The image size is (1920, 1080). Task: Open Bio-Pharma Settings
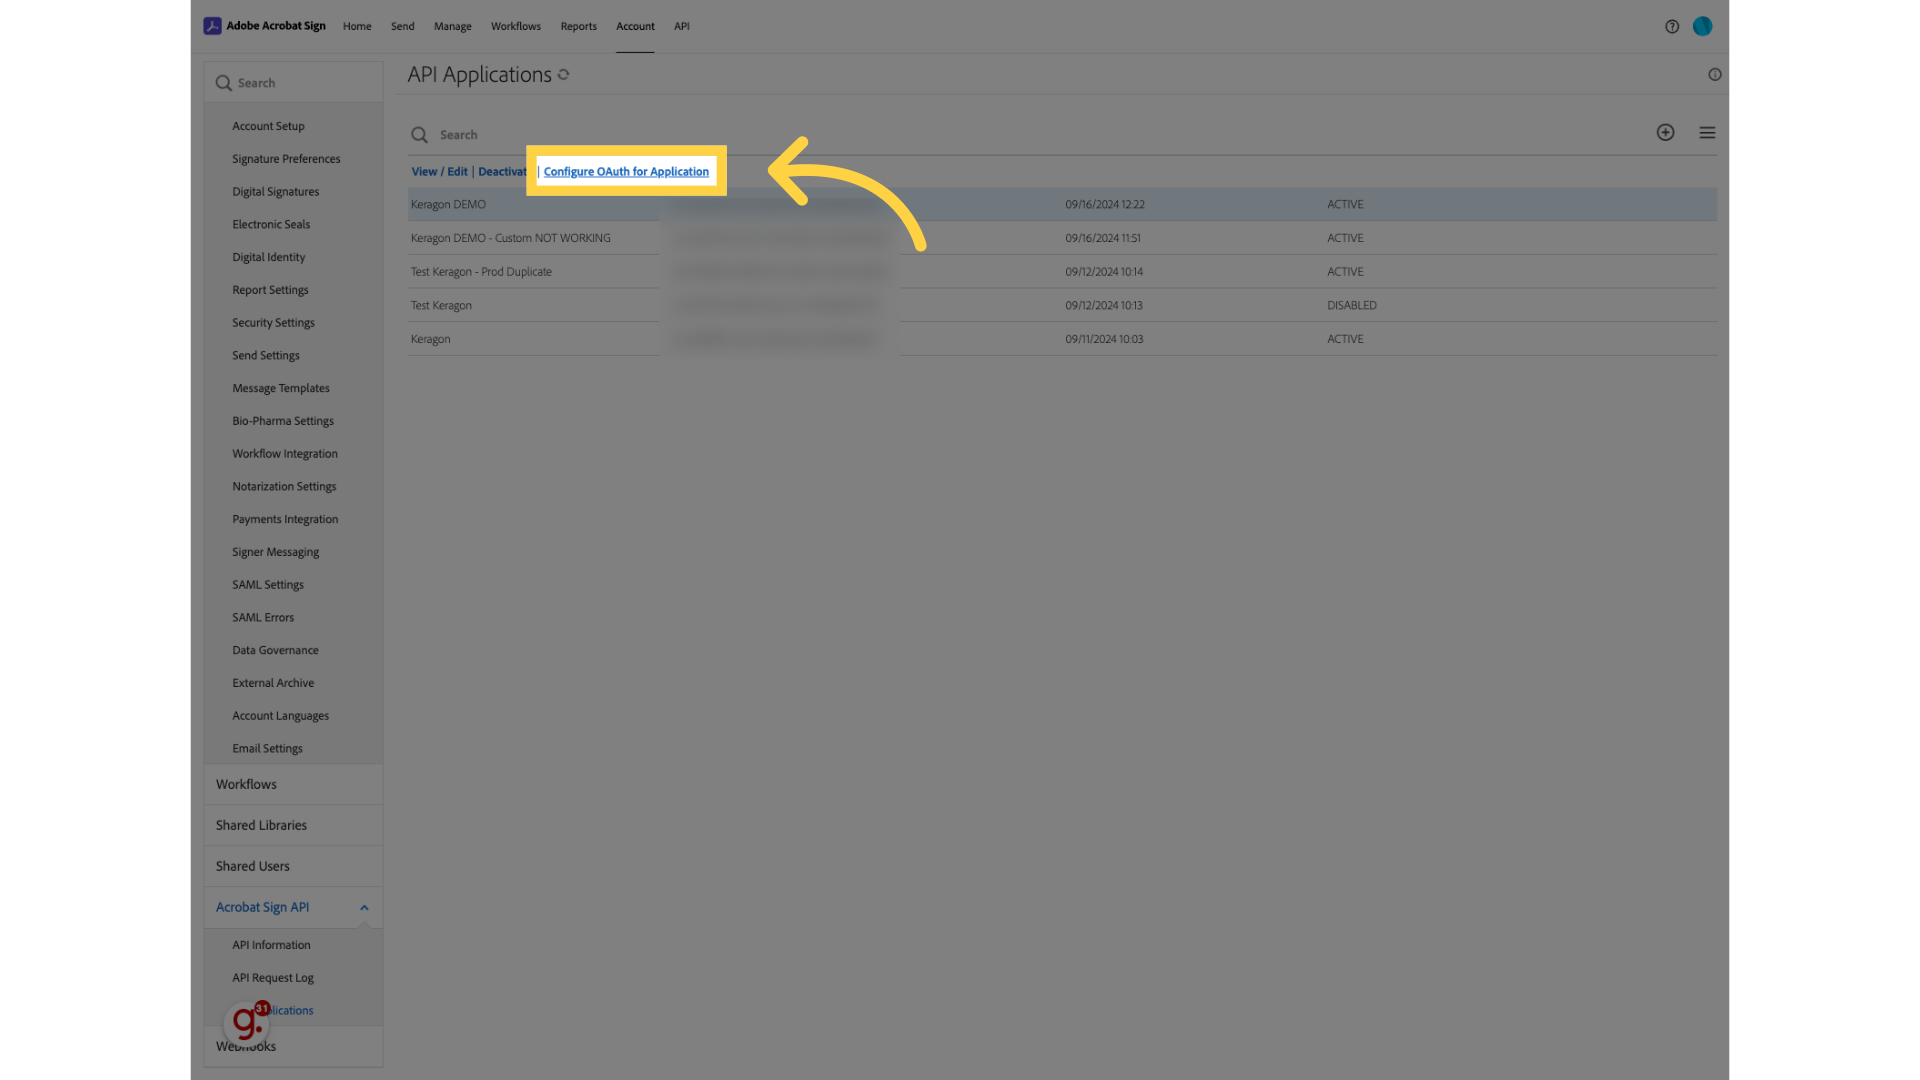(x=283, y=421)
